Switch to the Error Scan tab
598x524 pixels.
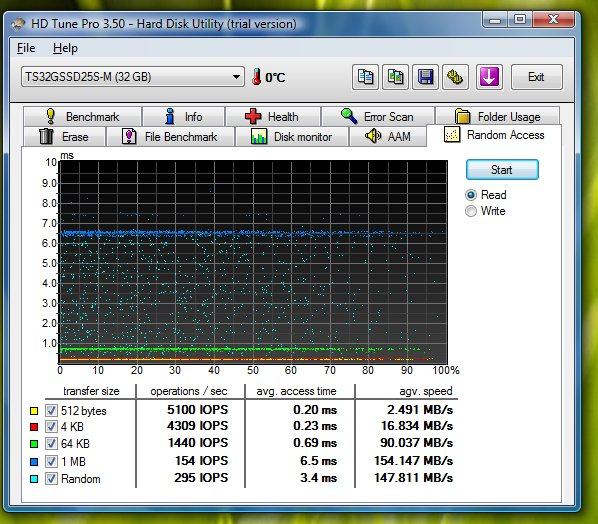point(378,116)
